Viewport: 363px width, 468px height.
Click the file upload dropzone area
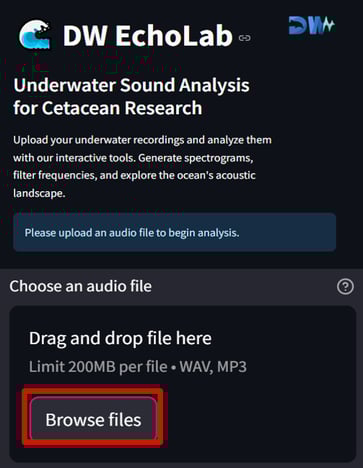click(x=183, y=383)
